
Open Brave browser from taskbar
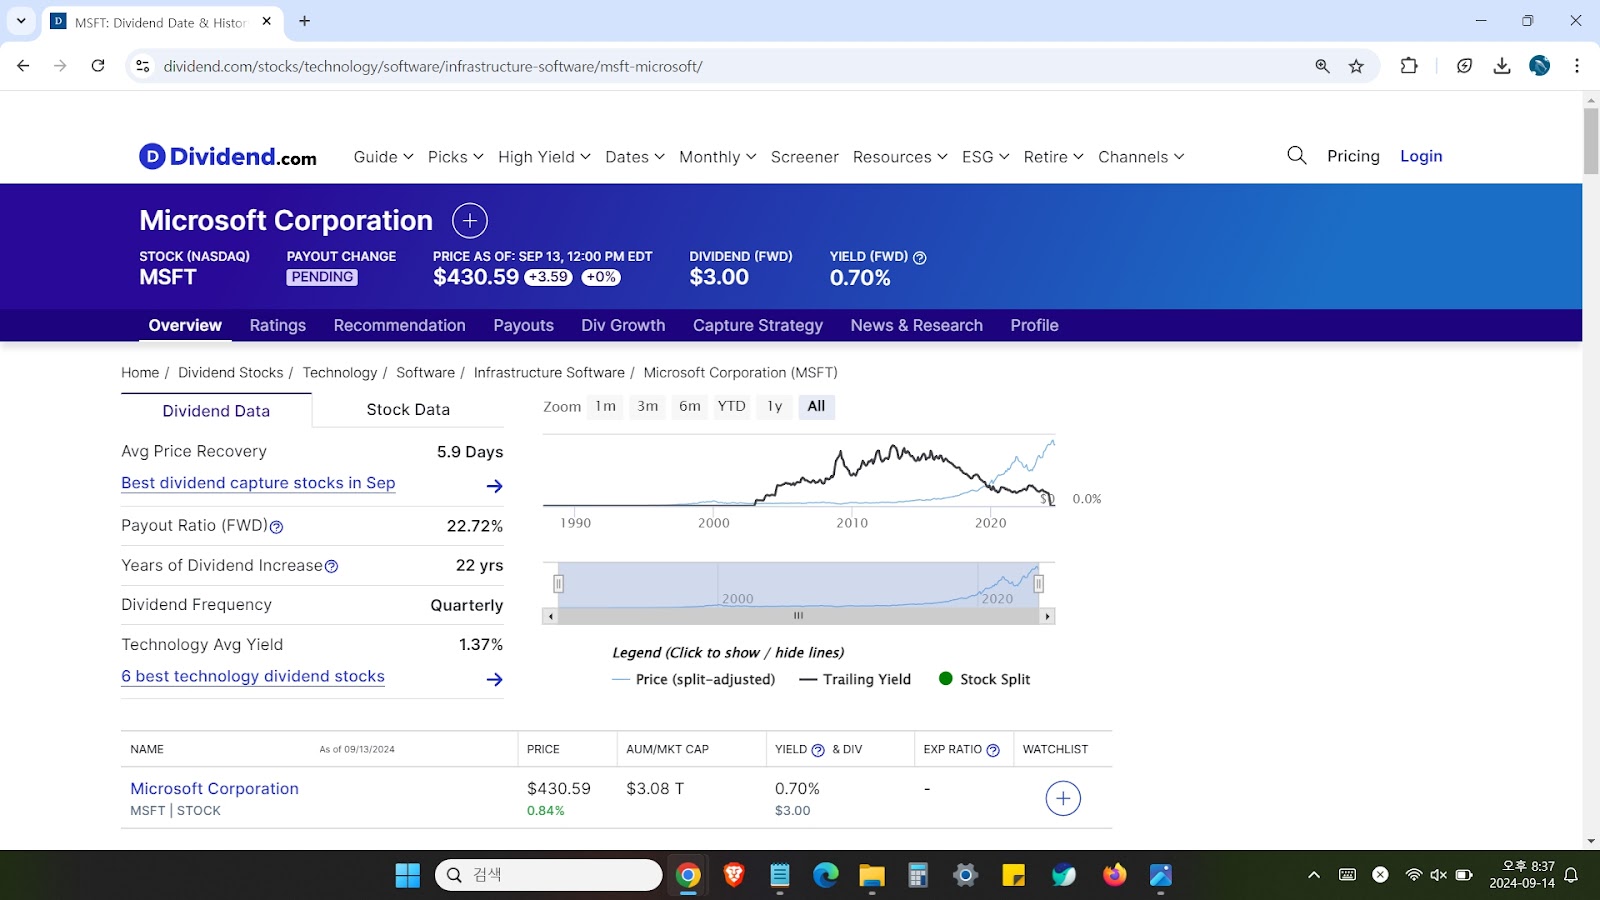tap(734, 875)
